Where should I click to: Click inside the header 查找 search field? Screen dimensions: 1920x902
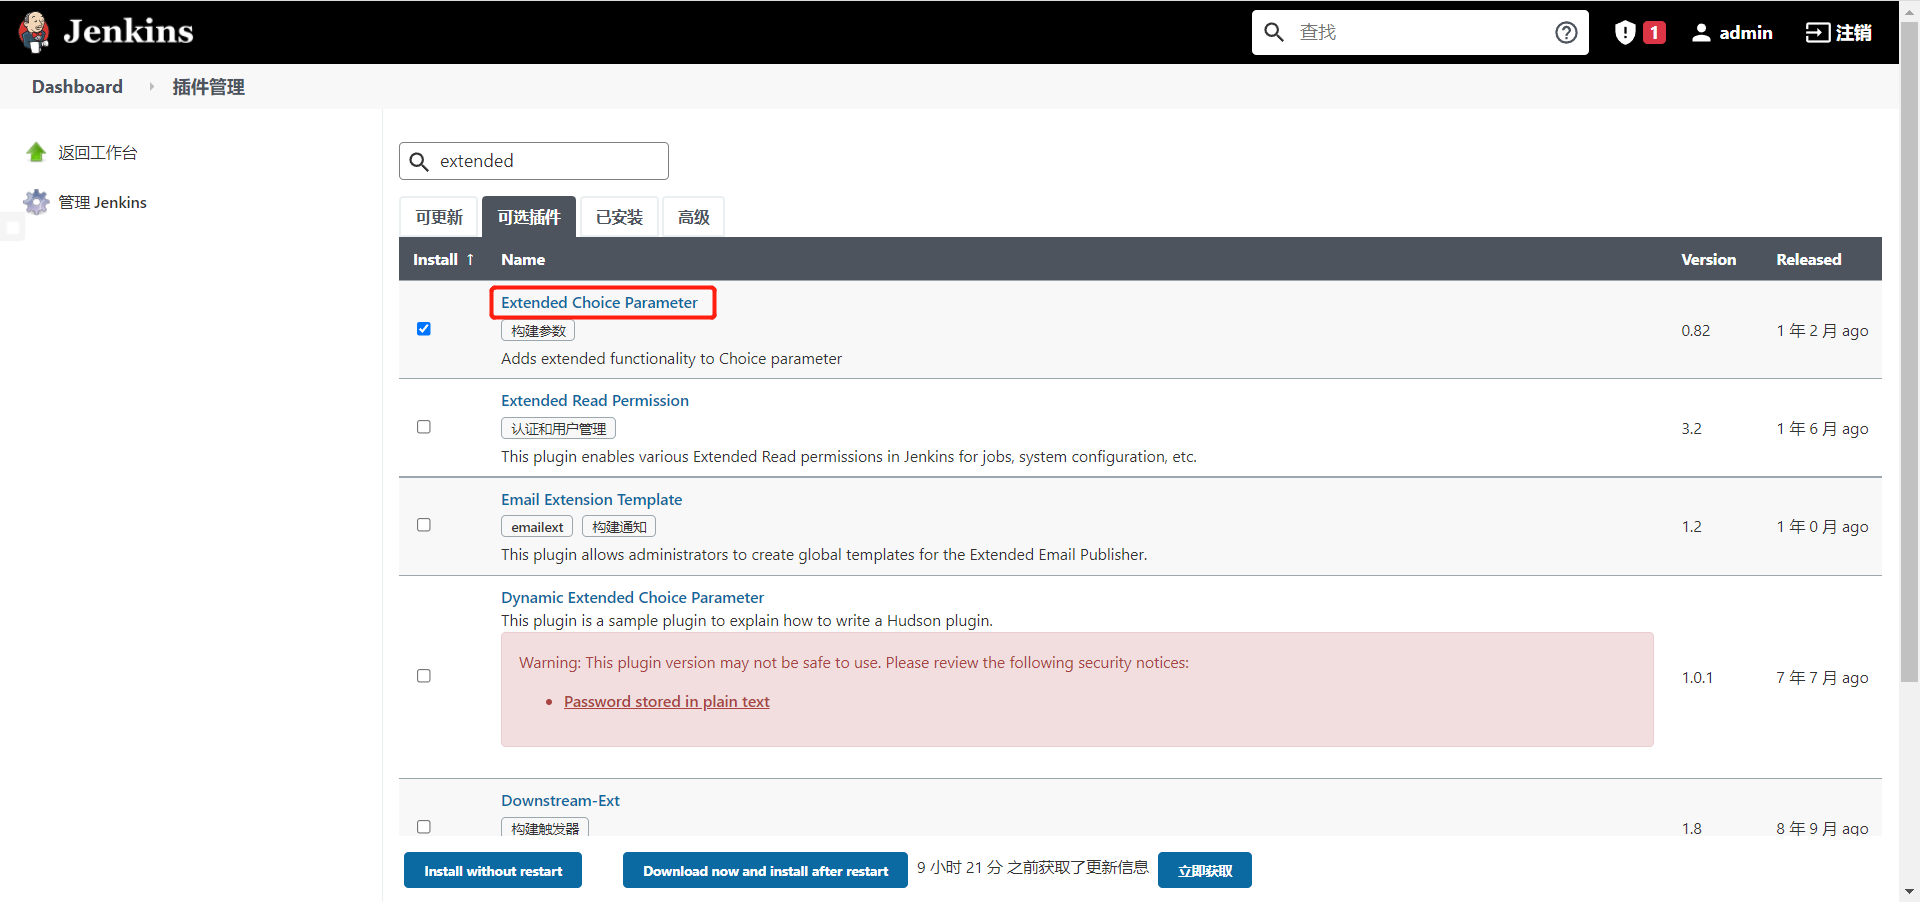click(1420, 32)
